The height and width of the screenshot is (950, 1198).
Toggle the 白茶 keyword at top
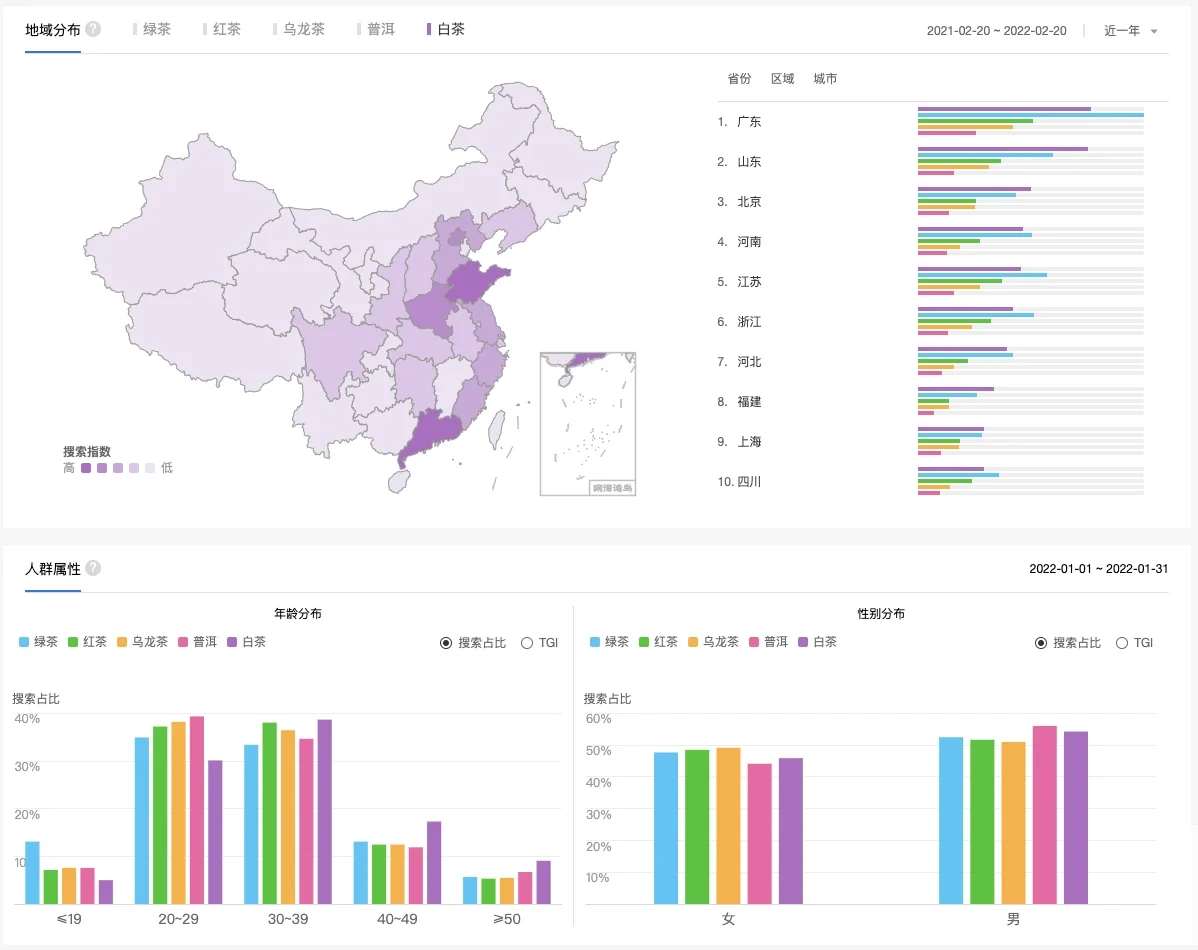[x=446, y=29]
